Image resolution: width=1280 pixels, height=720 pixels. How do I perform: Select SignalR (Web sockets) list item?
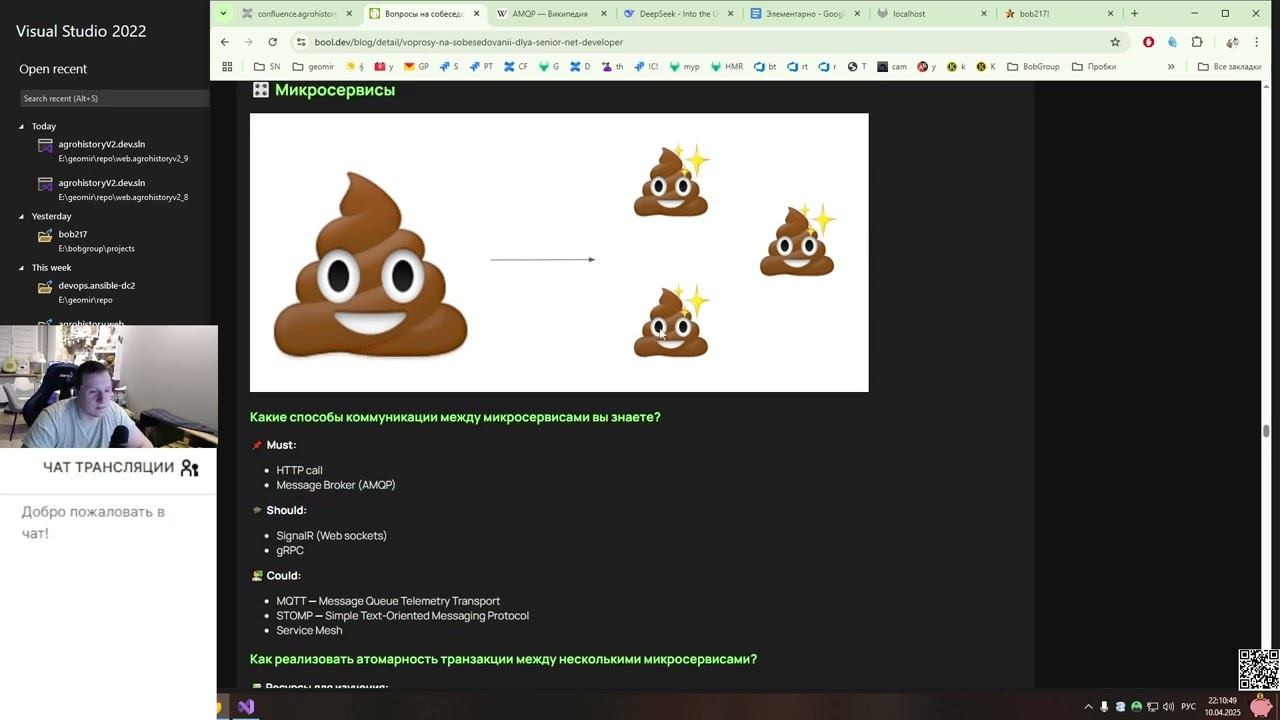331,536
